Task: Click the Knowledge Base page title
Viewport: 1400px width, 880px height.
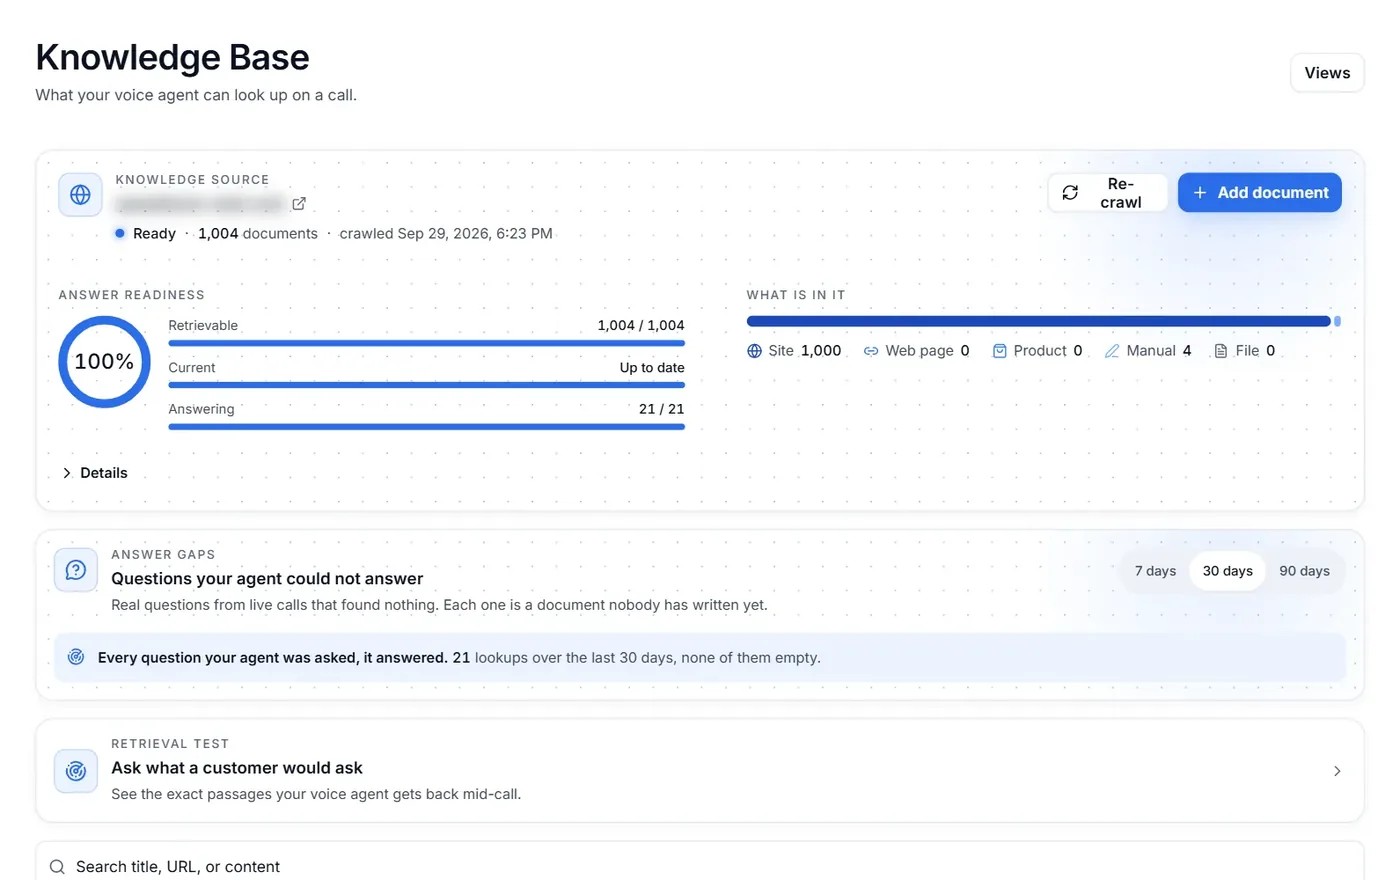Action: click(172, 58)
